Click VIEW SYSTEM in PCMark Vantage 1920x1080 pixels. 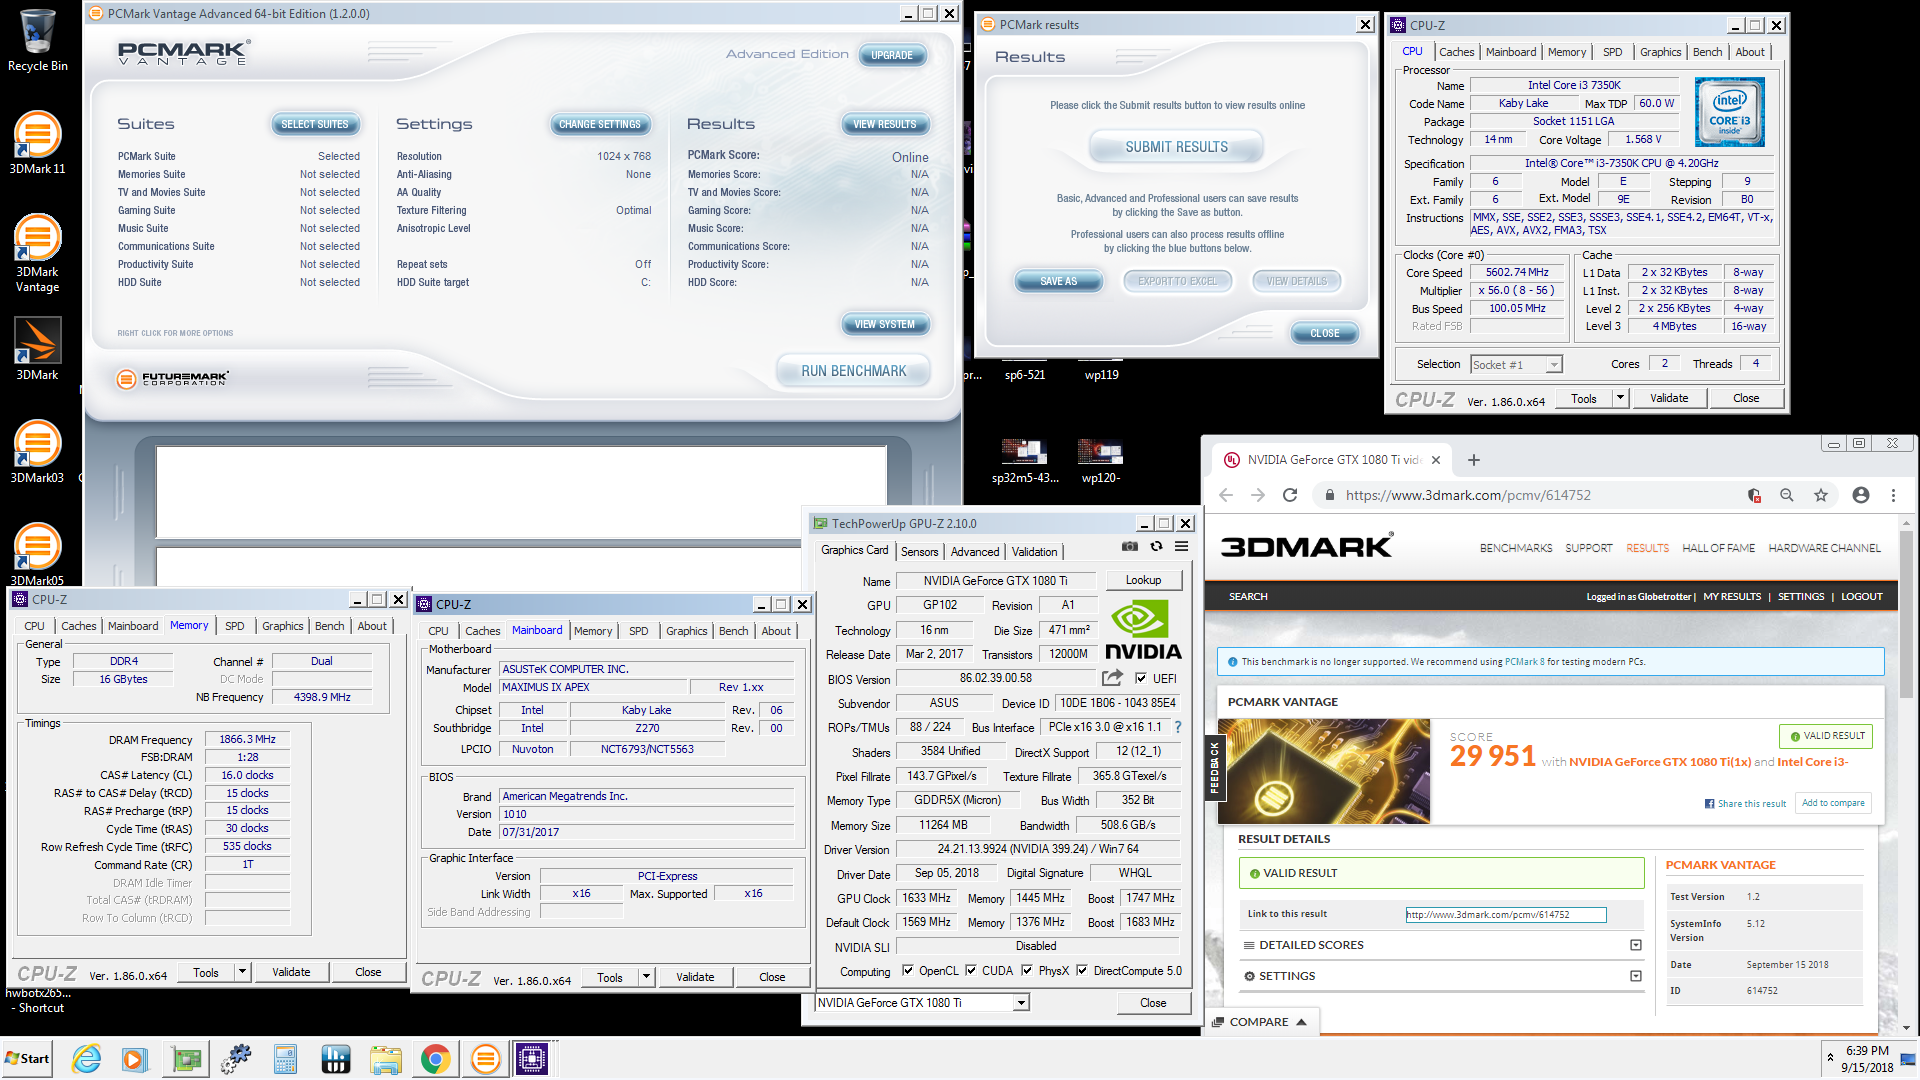coord(884,324)
